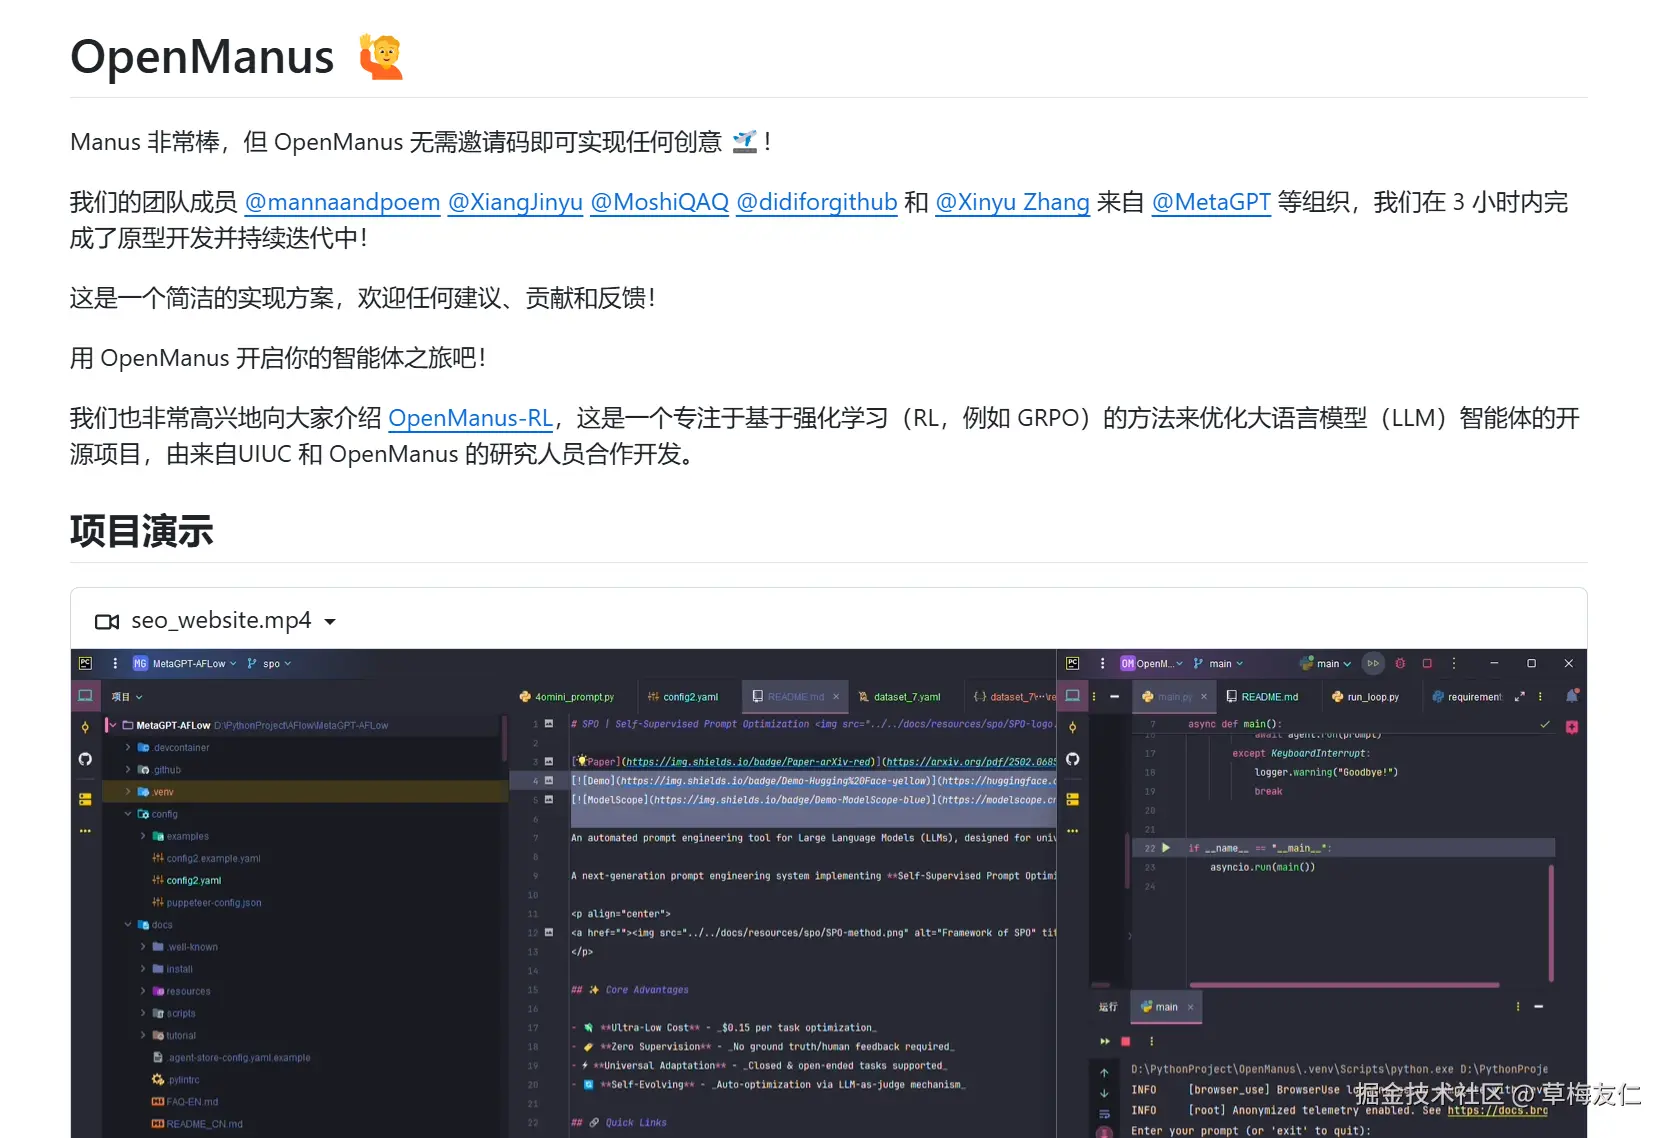Switch to the requirement editor tab
This screenshot has height=1138, width=1671.
point(1467,697)
